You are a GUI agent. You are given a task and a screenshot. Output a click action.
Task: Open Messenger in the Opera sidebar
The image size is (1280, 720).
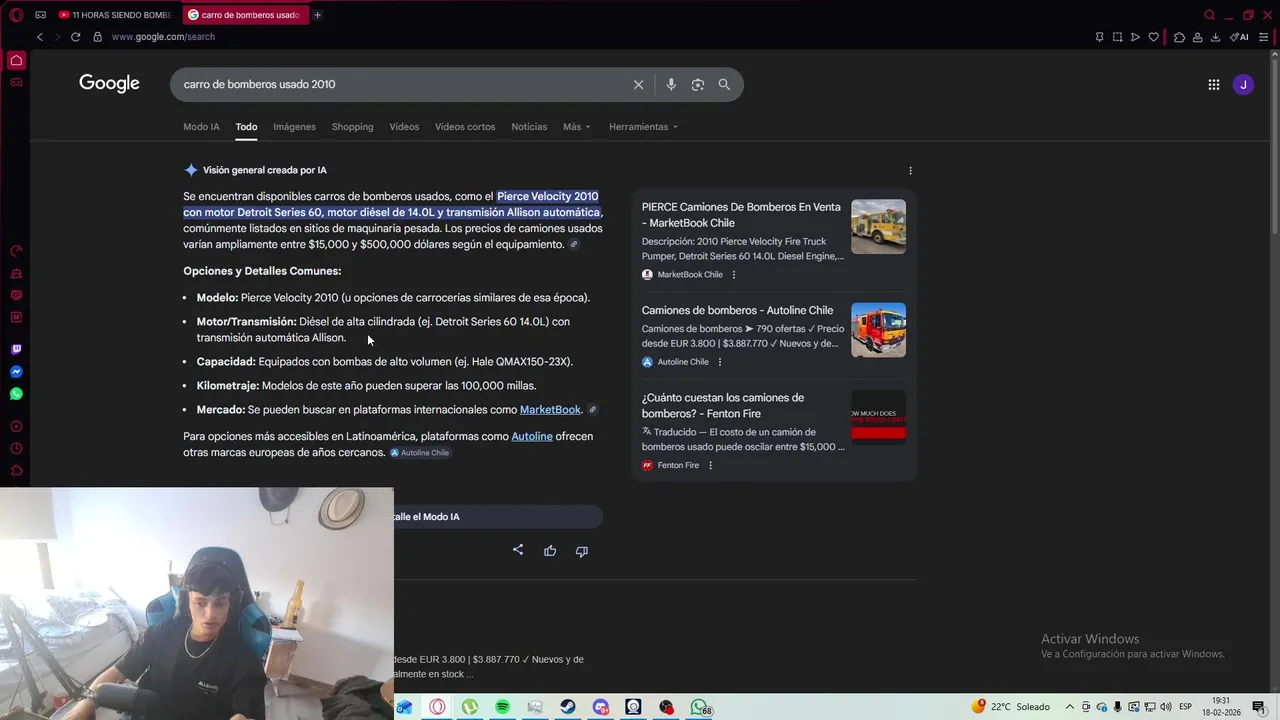click(16, 372)
